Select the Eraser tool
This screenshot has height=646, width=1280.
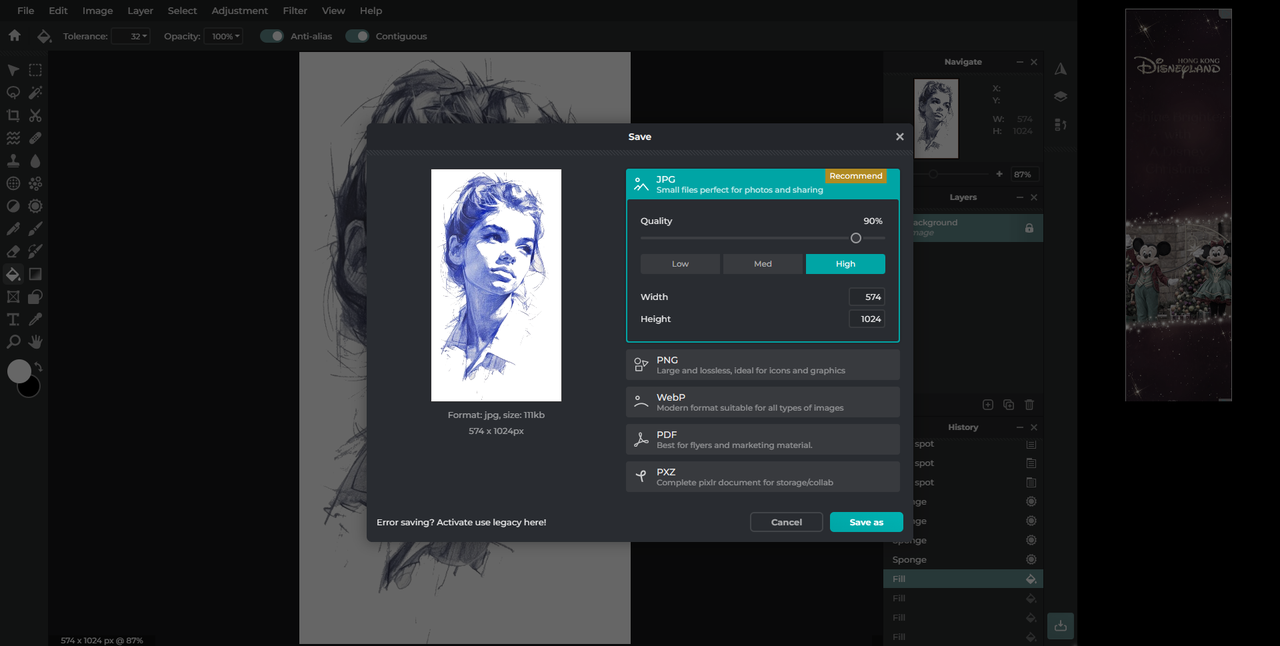pyautogui.click(x=13, y=252)
